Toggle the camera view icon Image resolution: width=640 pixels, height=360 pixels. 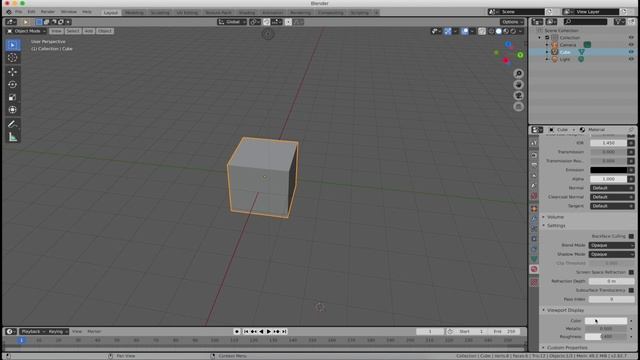pyautogui.click(x=518, y=96)
